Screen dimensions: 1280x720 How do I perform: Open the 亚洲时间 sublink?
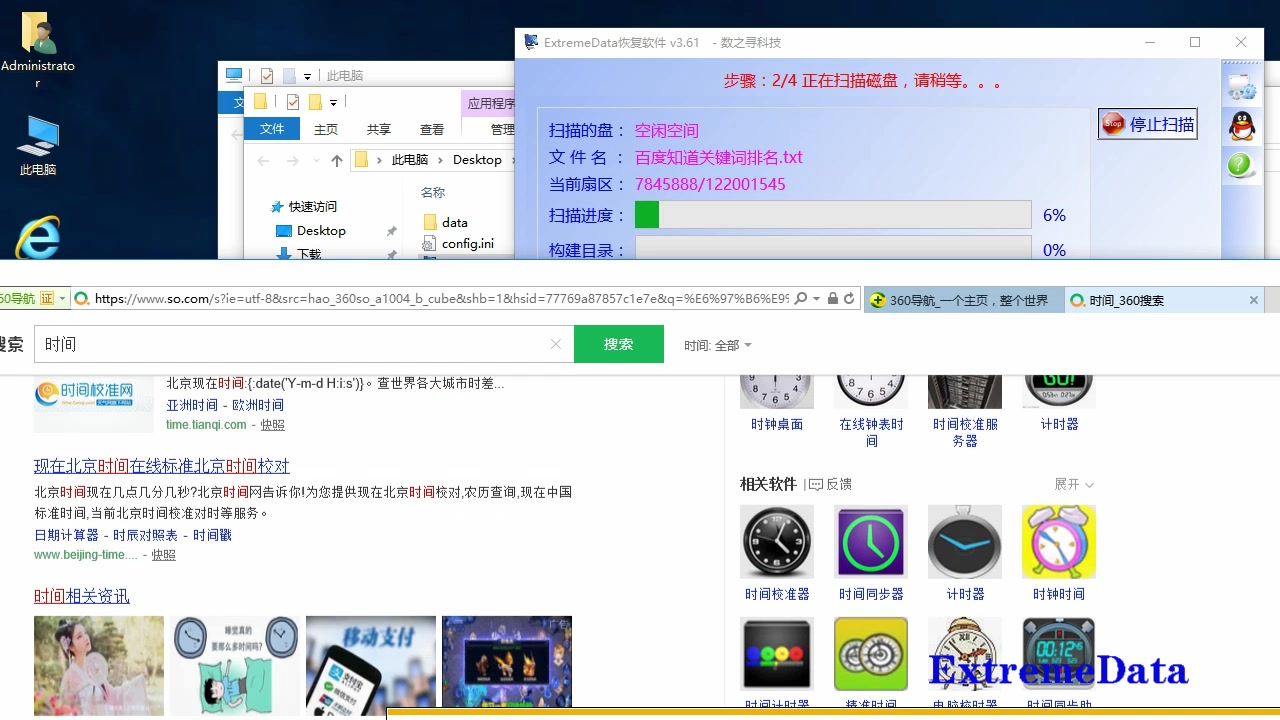coord(192,405)
